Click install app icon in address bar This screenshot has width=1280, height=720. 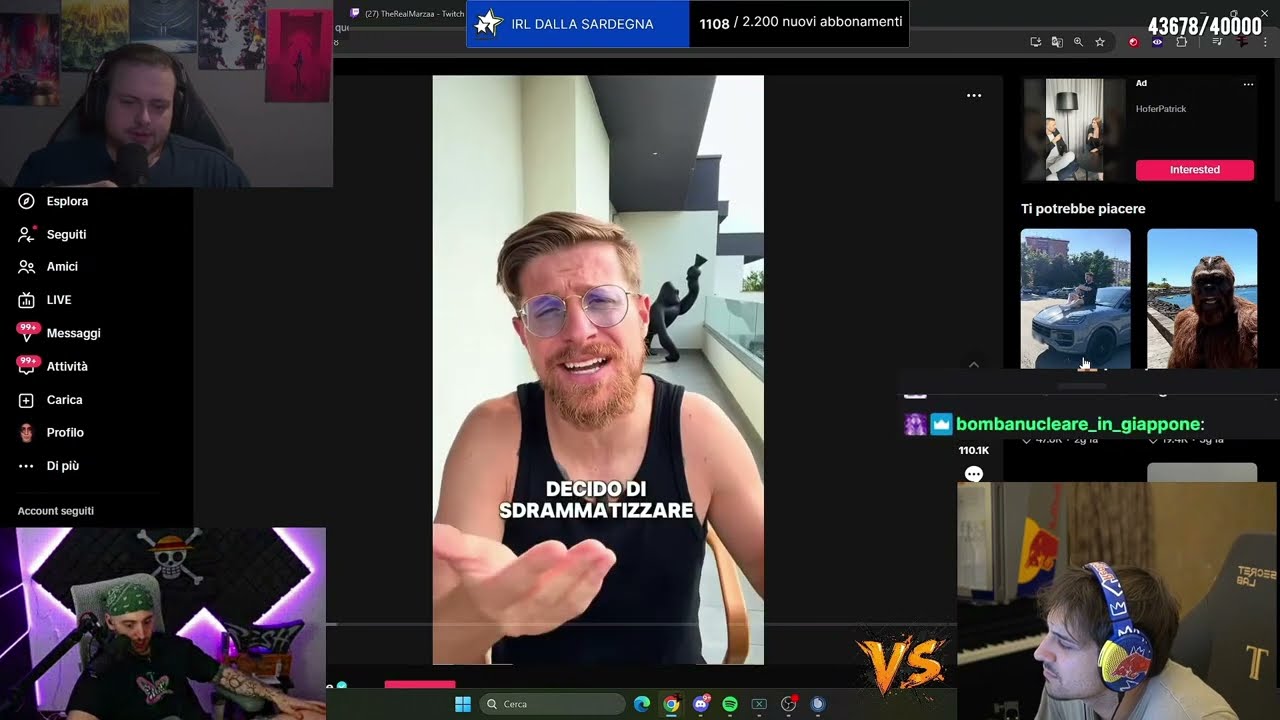click(1036, 42)
